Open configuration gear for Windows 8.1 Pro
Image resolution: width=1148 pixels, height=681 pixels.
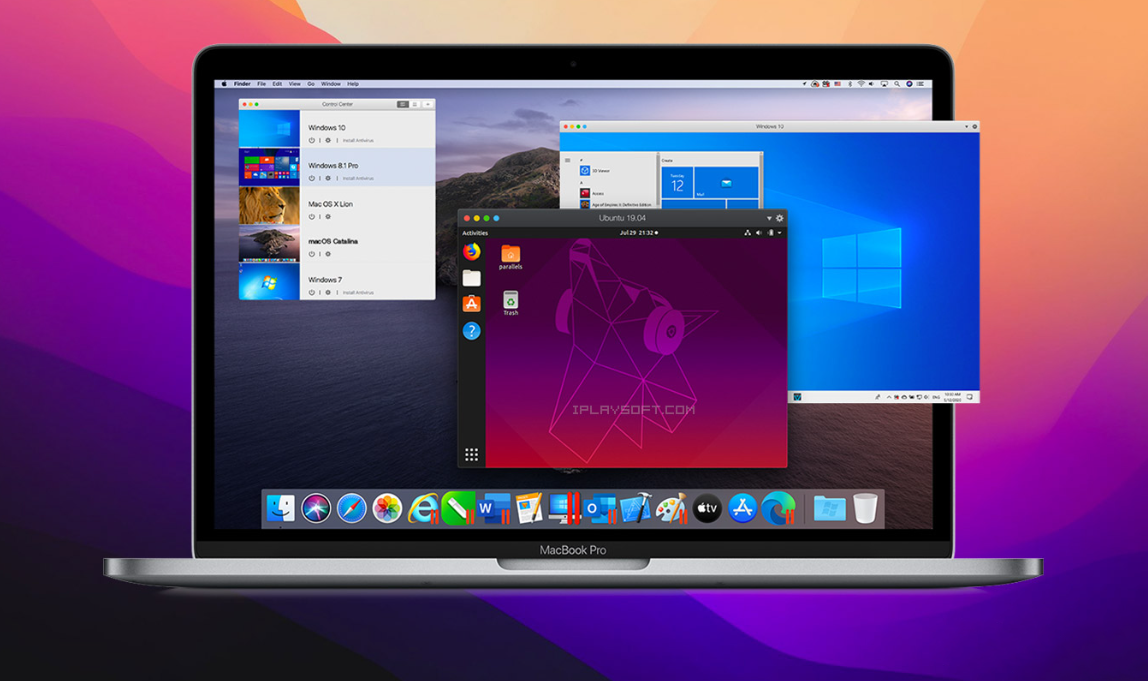[328, 178]
